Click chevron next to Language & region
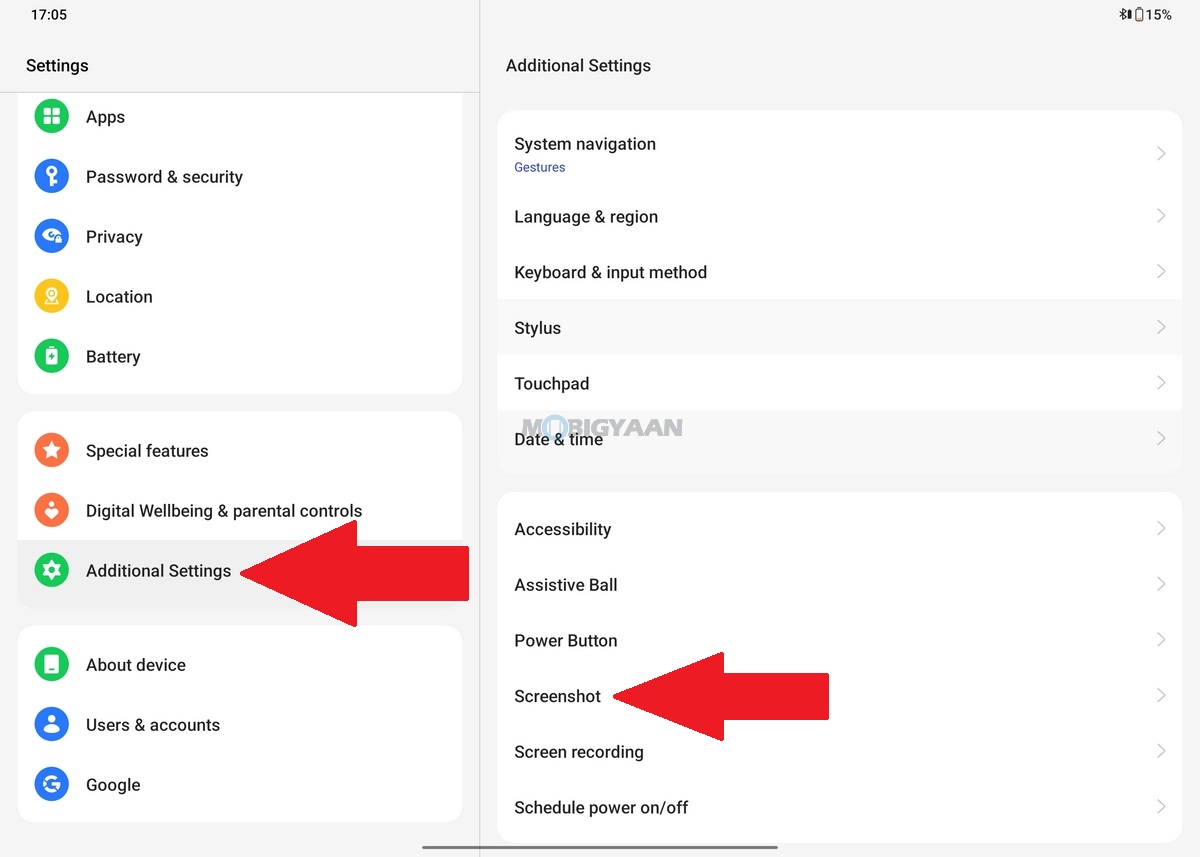Screen dimensions: 1200x857 1160,217
